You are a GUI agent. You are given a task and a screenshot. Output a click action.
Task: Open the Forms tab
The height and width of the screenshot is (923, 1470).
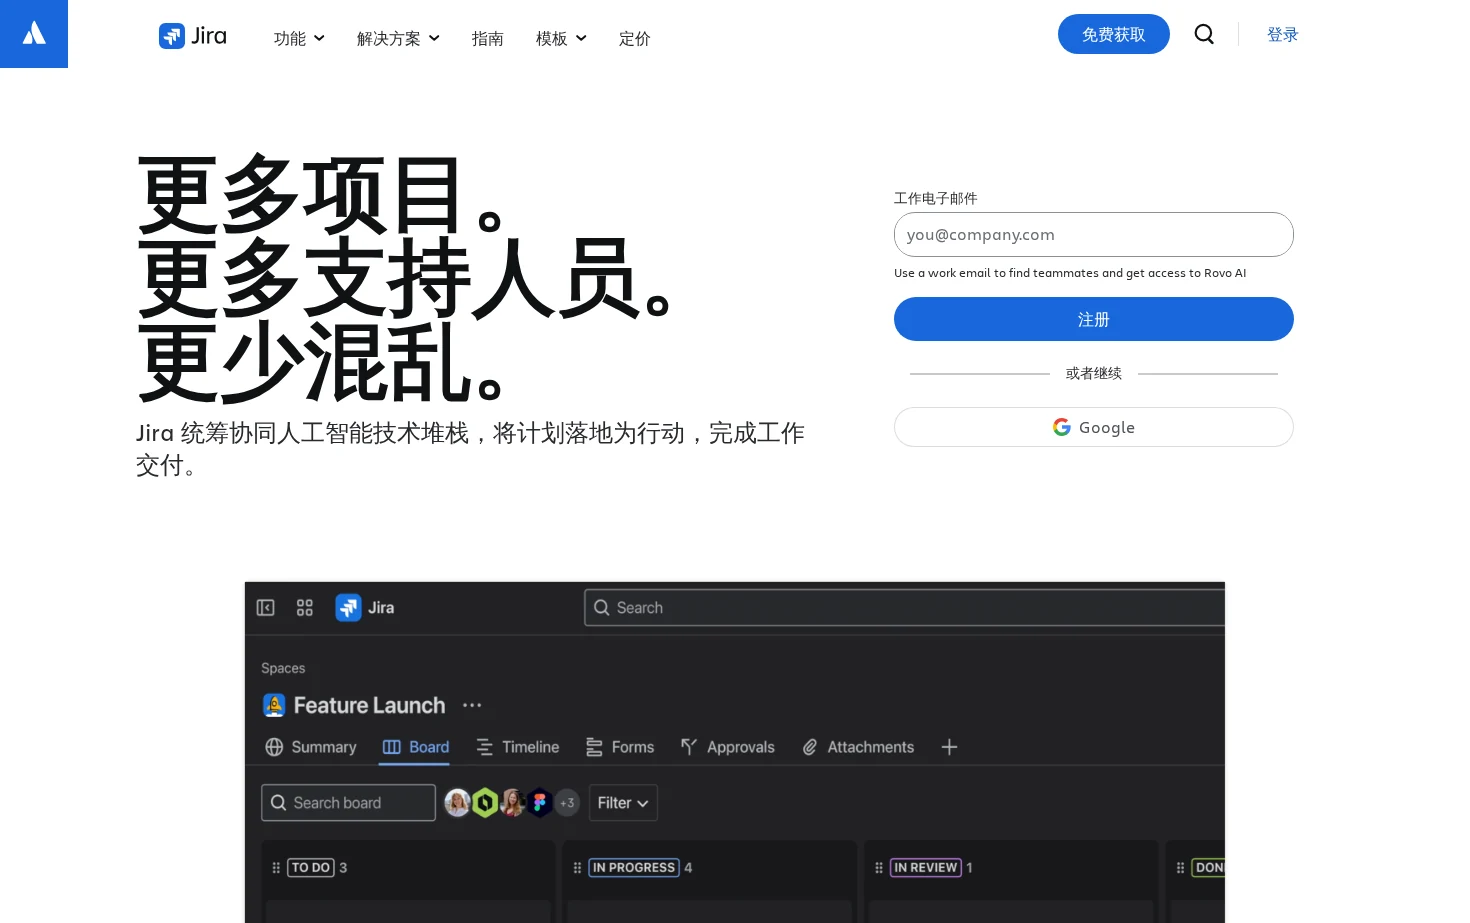(620, 747)
